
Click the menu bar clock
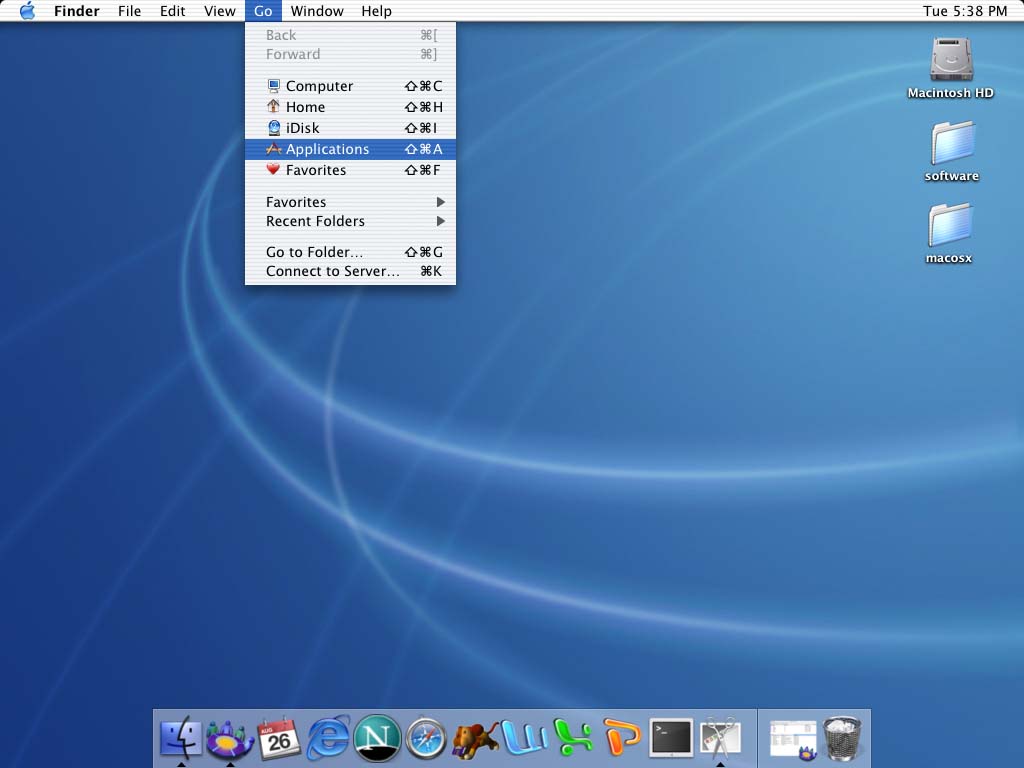(x=964, y=11)
